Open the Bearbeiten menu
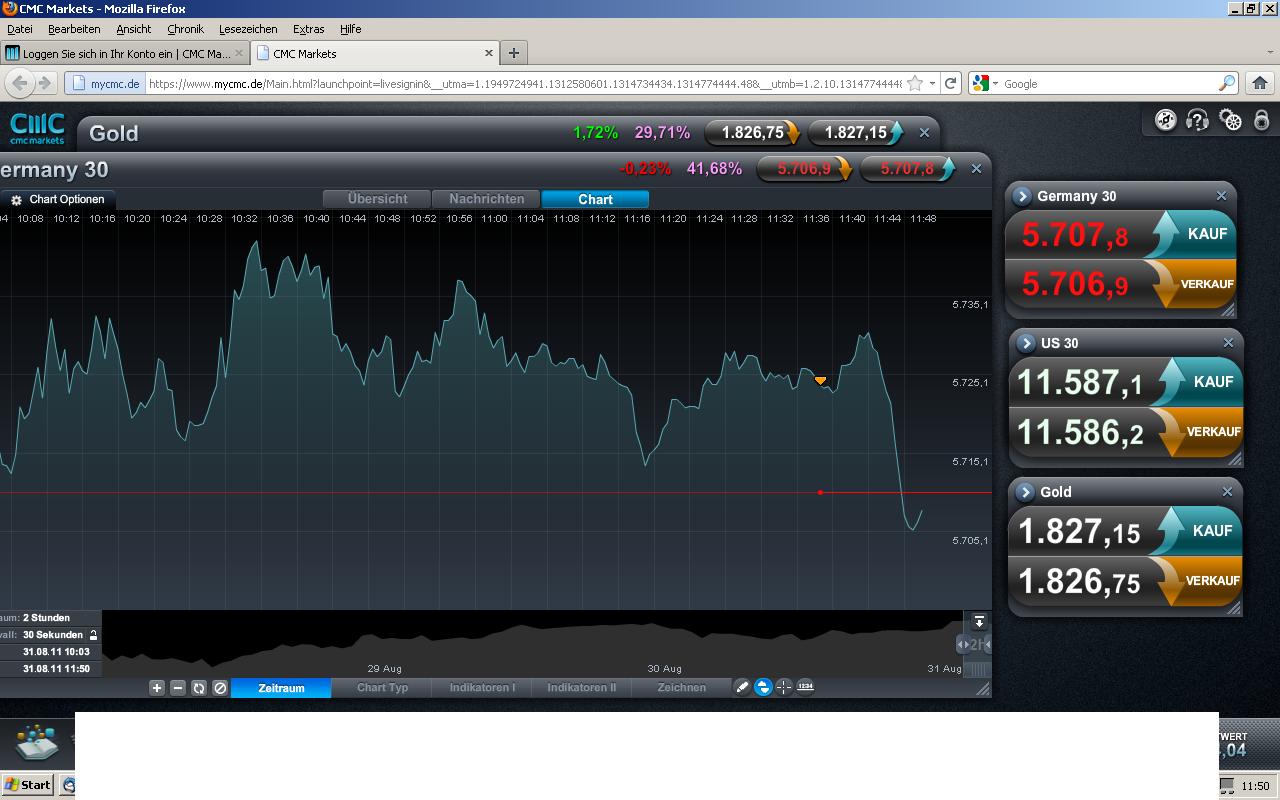Image resolution: width=1280 pixels, height=800 pixels. (x=74, y=29)
